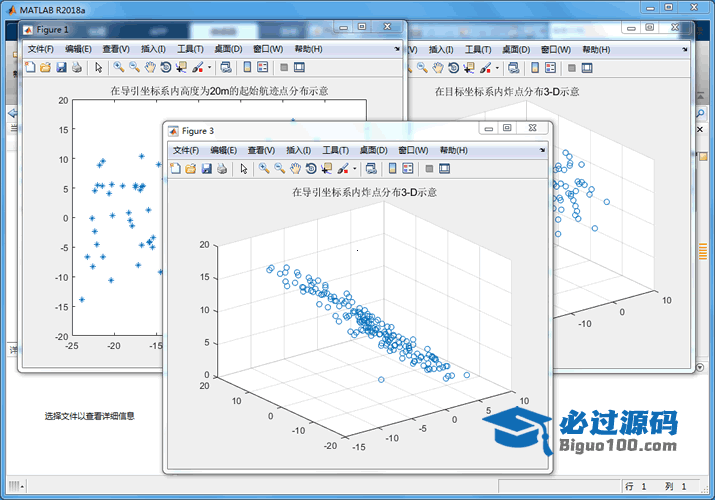Select Brush data tool in Figure 3
The height and width of the screenshot is (500, 715).
point(343,169)
